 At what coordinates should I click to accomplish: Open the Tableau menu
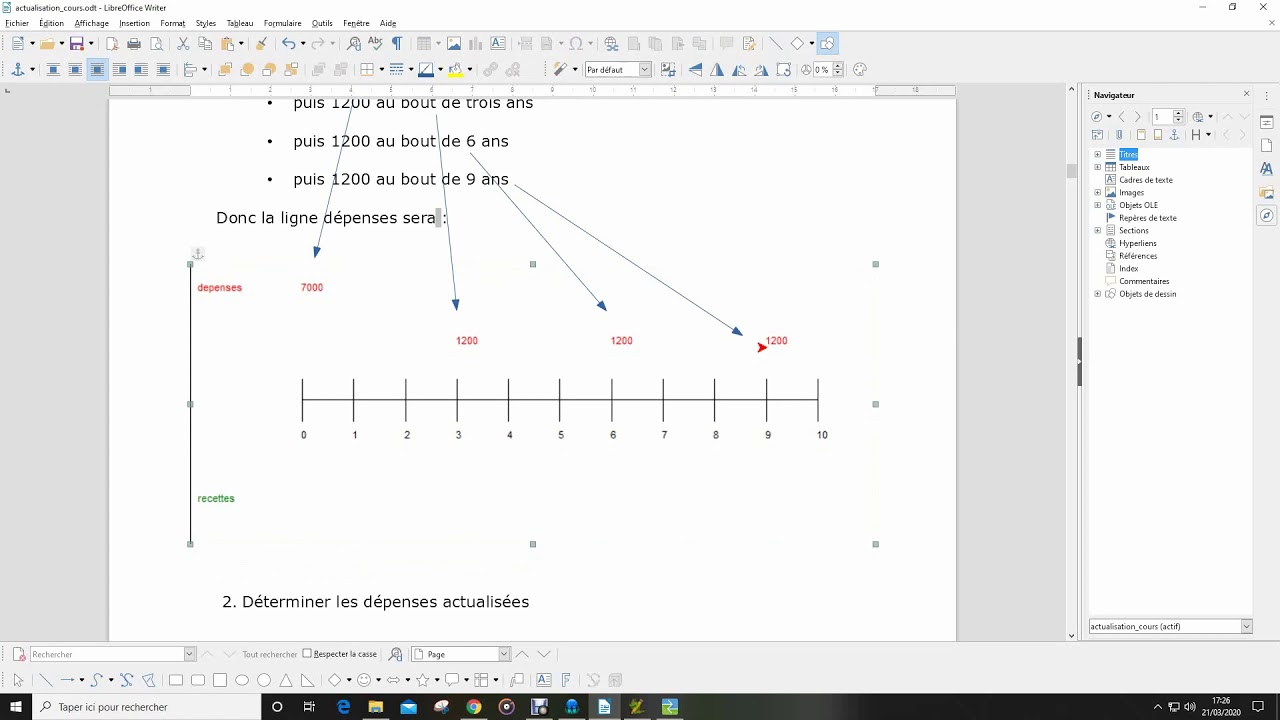click(x=240, y=23)
